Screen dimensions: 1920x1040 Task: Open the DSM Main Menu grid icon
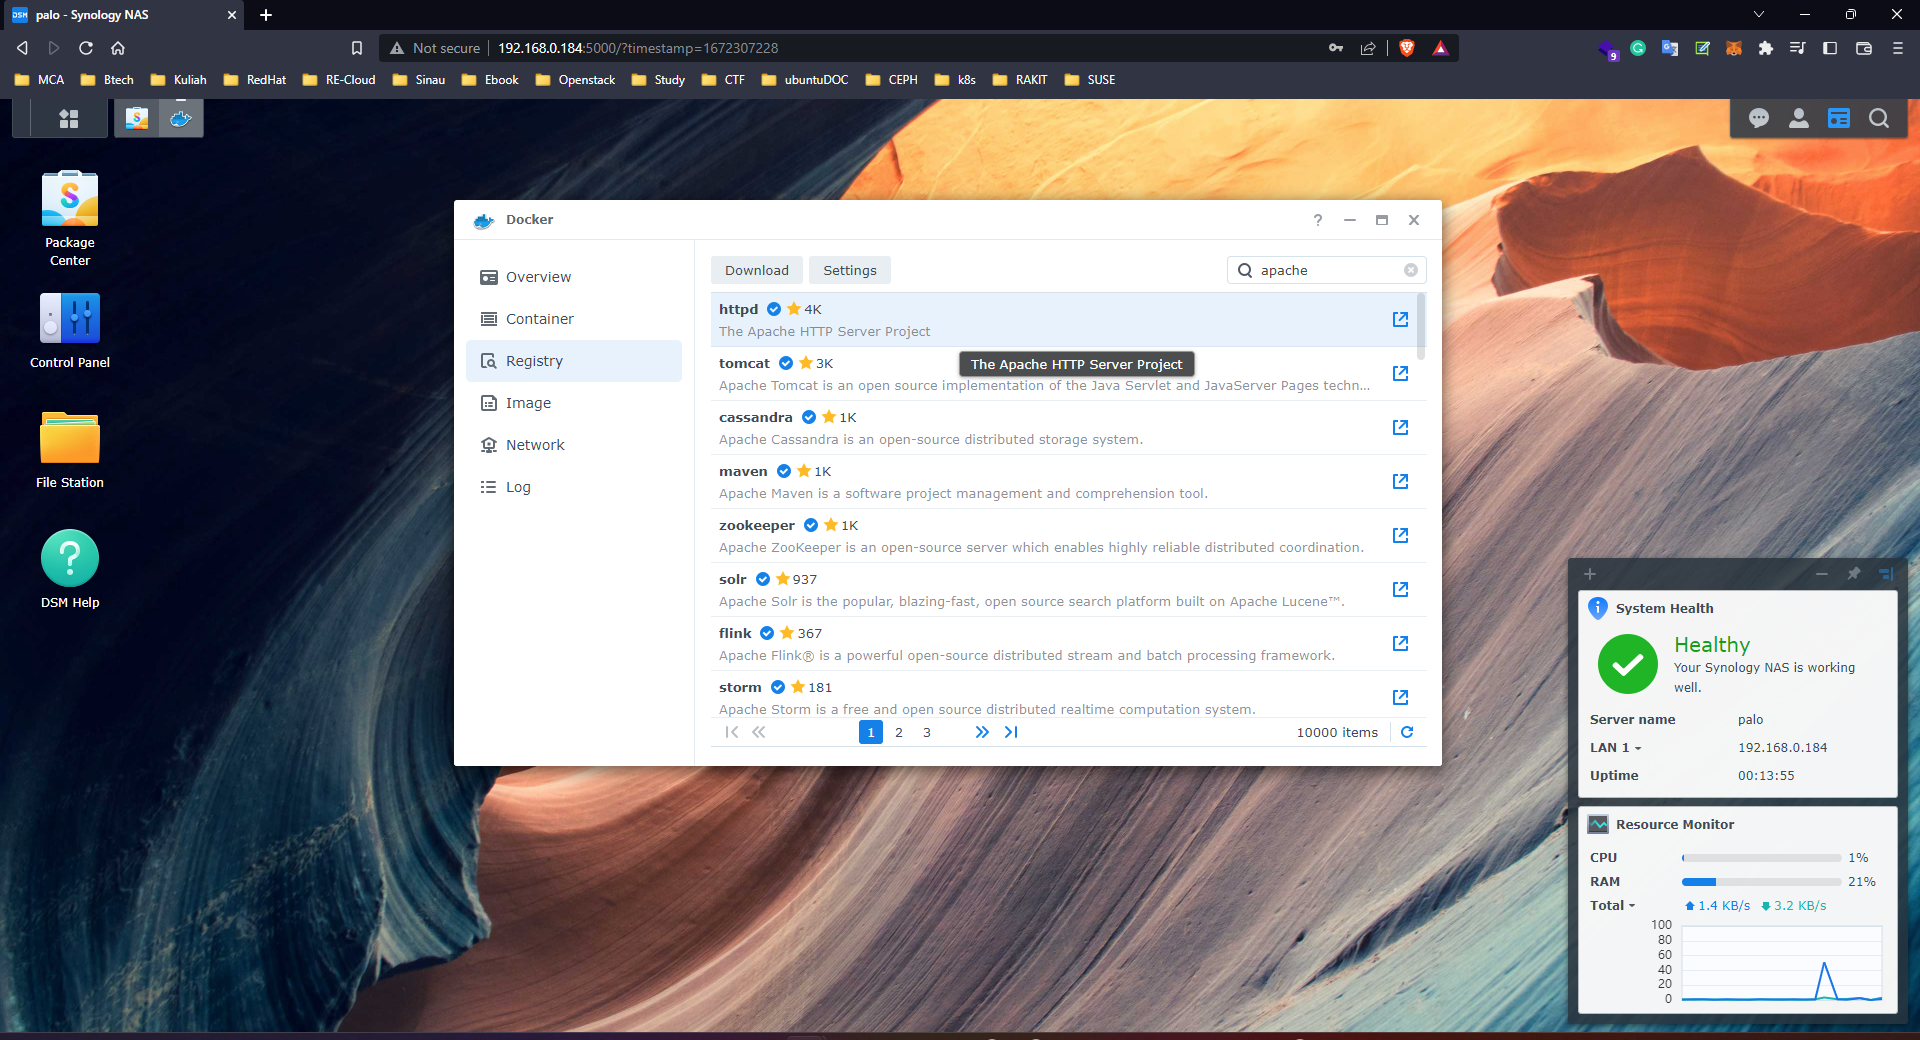click(68, 119)
